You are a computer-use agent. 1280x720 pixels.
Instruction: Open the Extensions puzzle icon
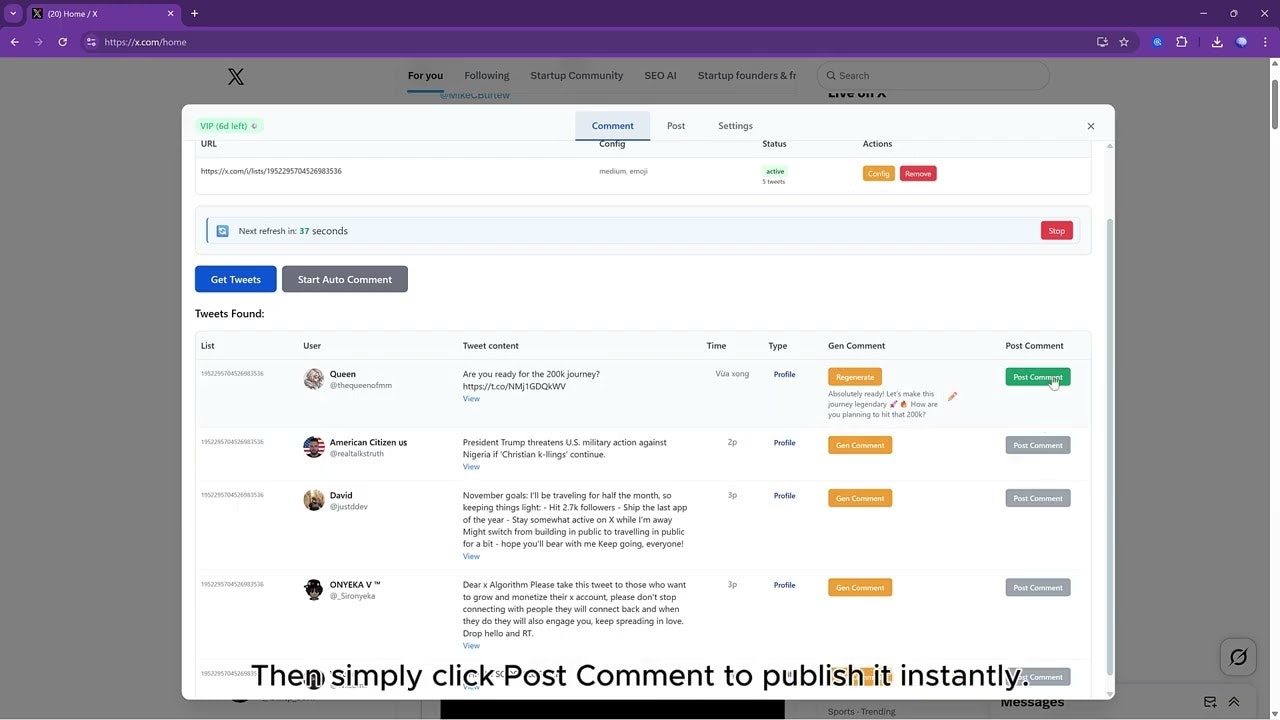click(x=1182, y=42)
